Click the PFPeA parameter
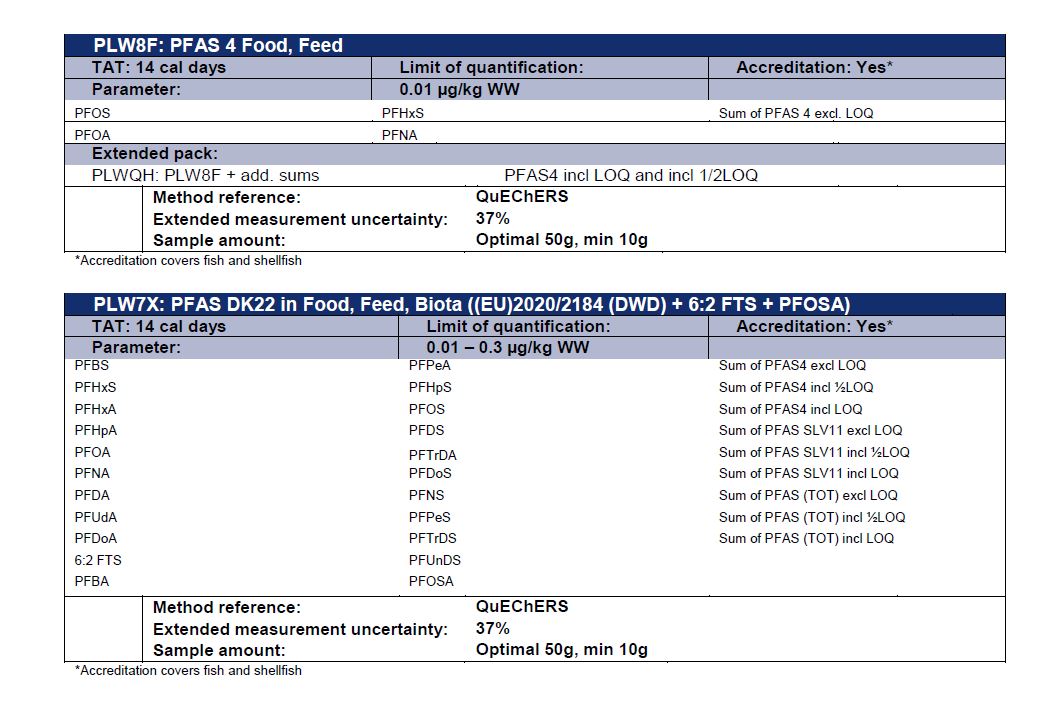 click(x=429, y=365)
